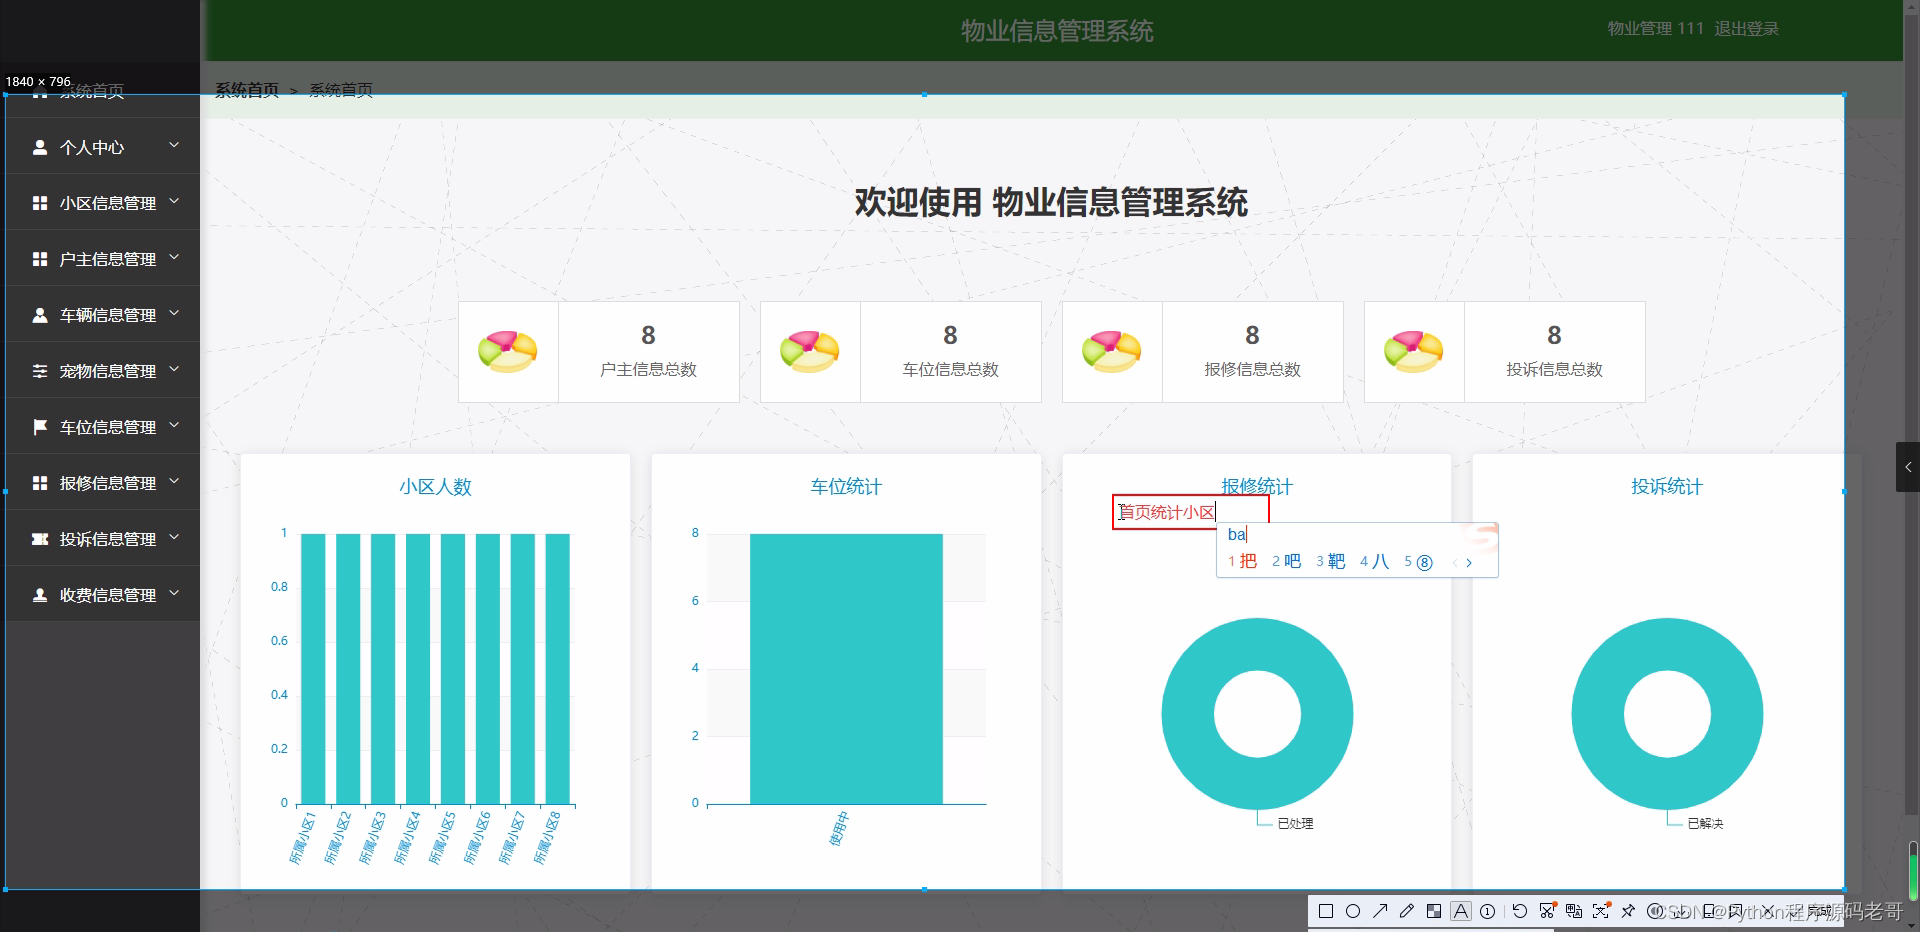Click the 车位信息总数 count card
The width and height of the screenshot is (1920, 932).
pos(901,352)
